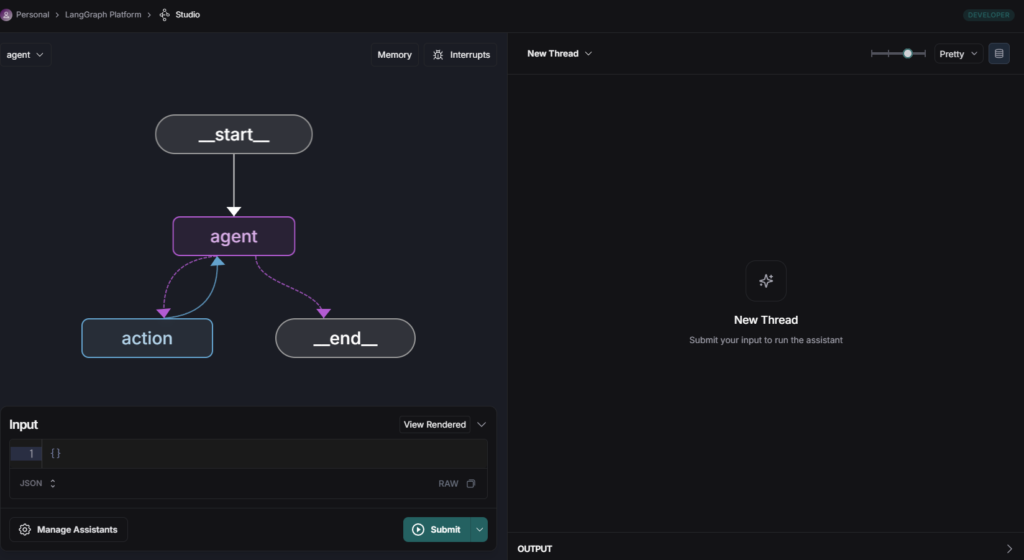Toggle the View Rendered option
Image resolution: width=1024 pixels, height=560 pixels.
point(434,424)
